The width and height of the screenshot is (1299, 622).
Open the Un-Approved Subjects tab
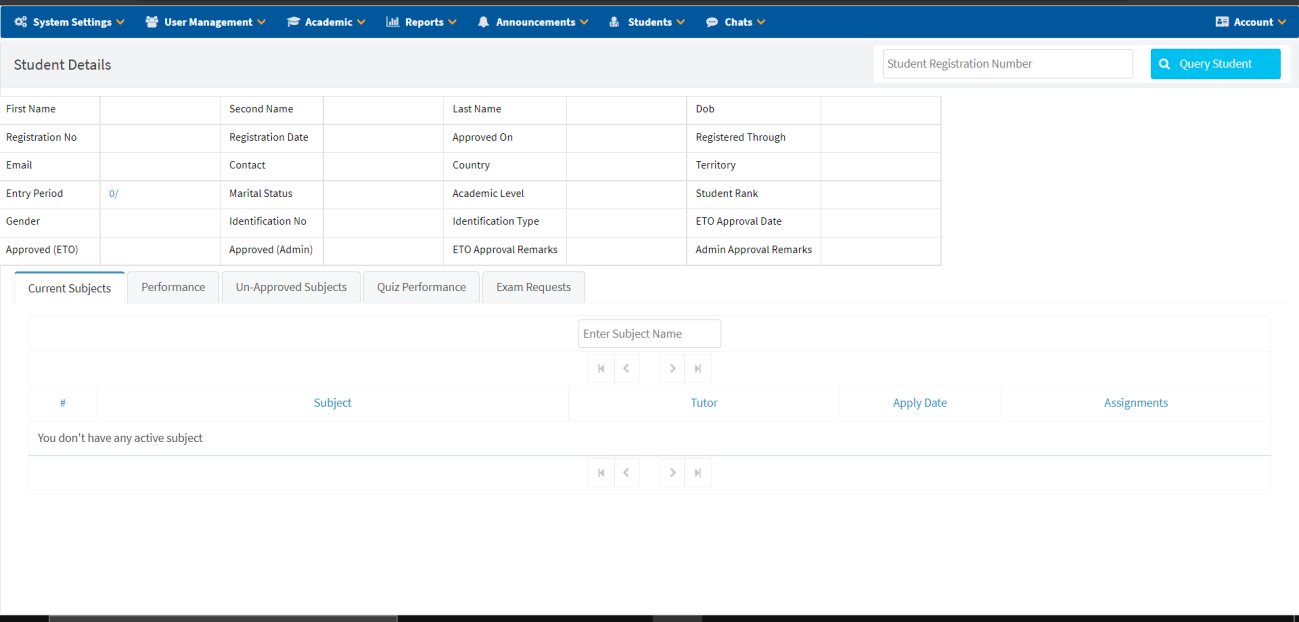(x=291, y=287)
